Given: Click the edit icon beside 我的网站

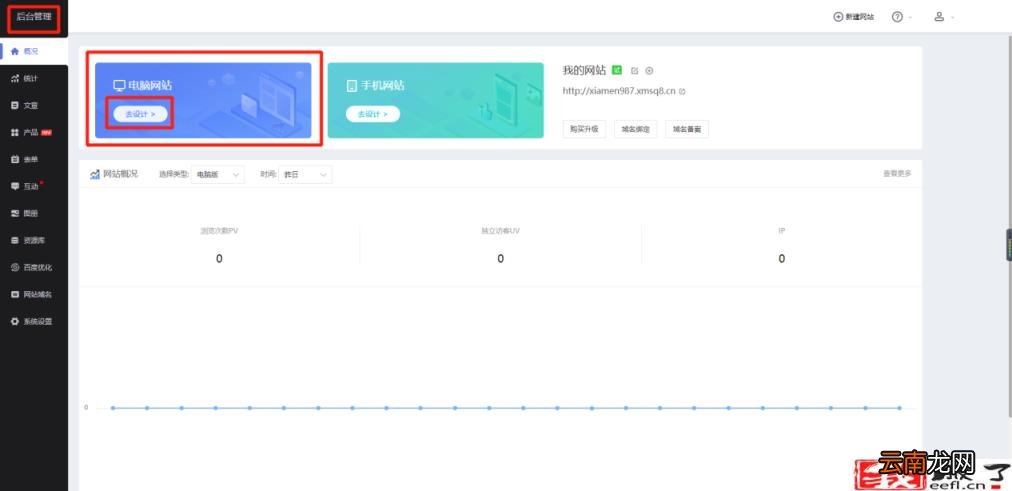Looking at the screenshot, I should click(634, 70).
